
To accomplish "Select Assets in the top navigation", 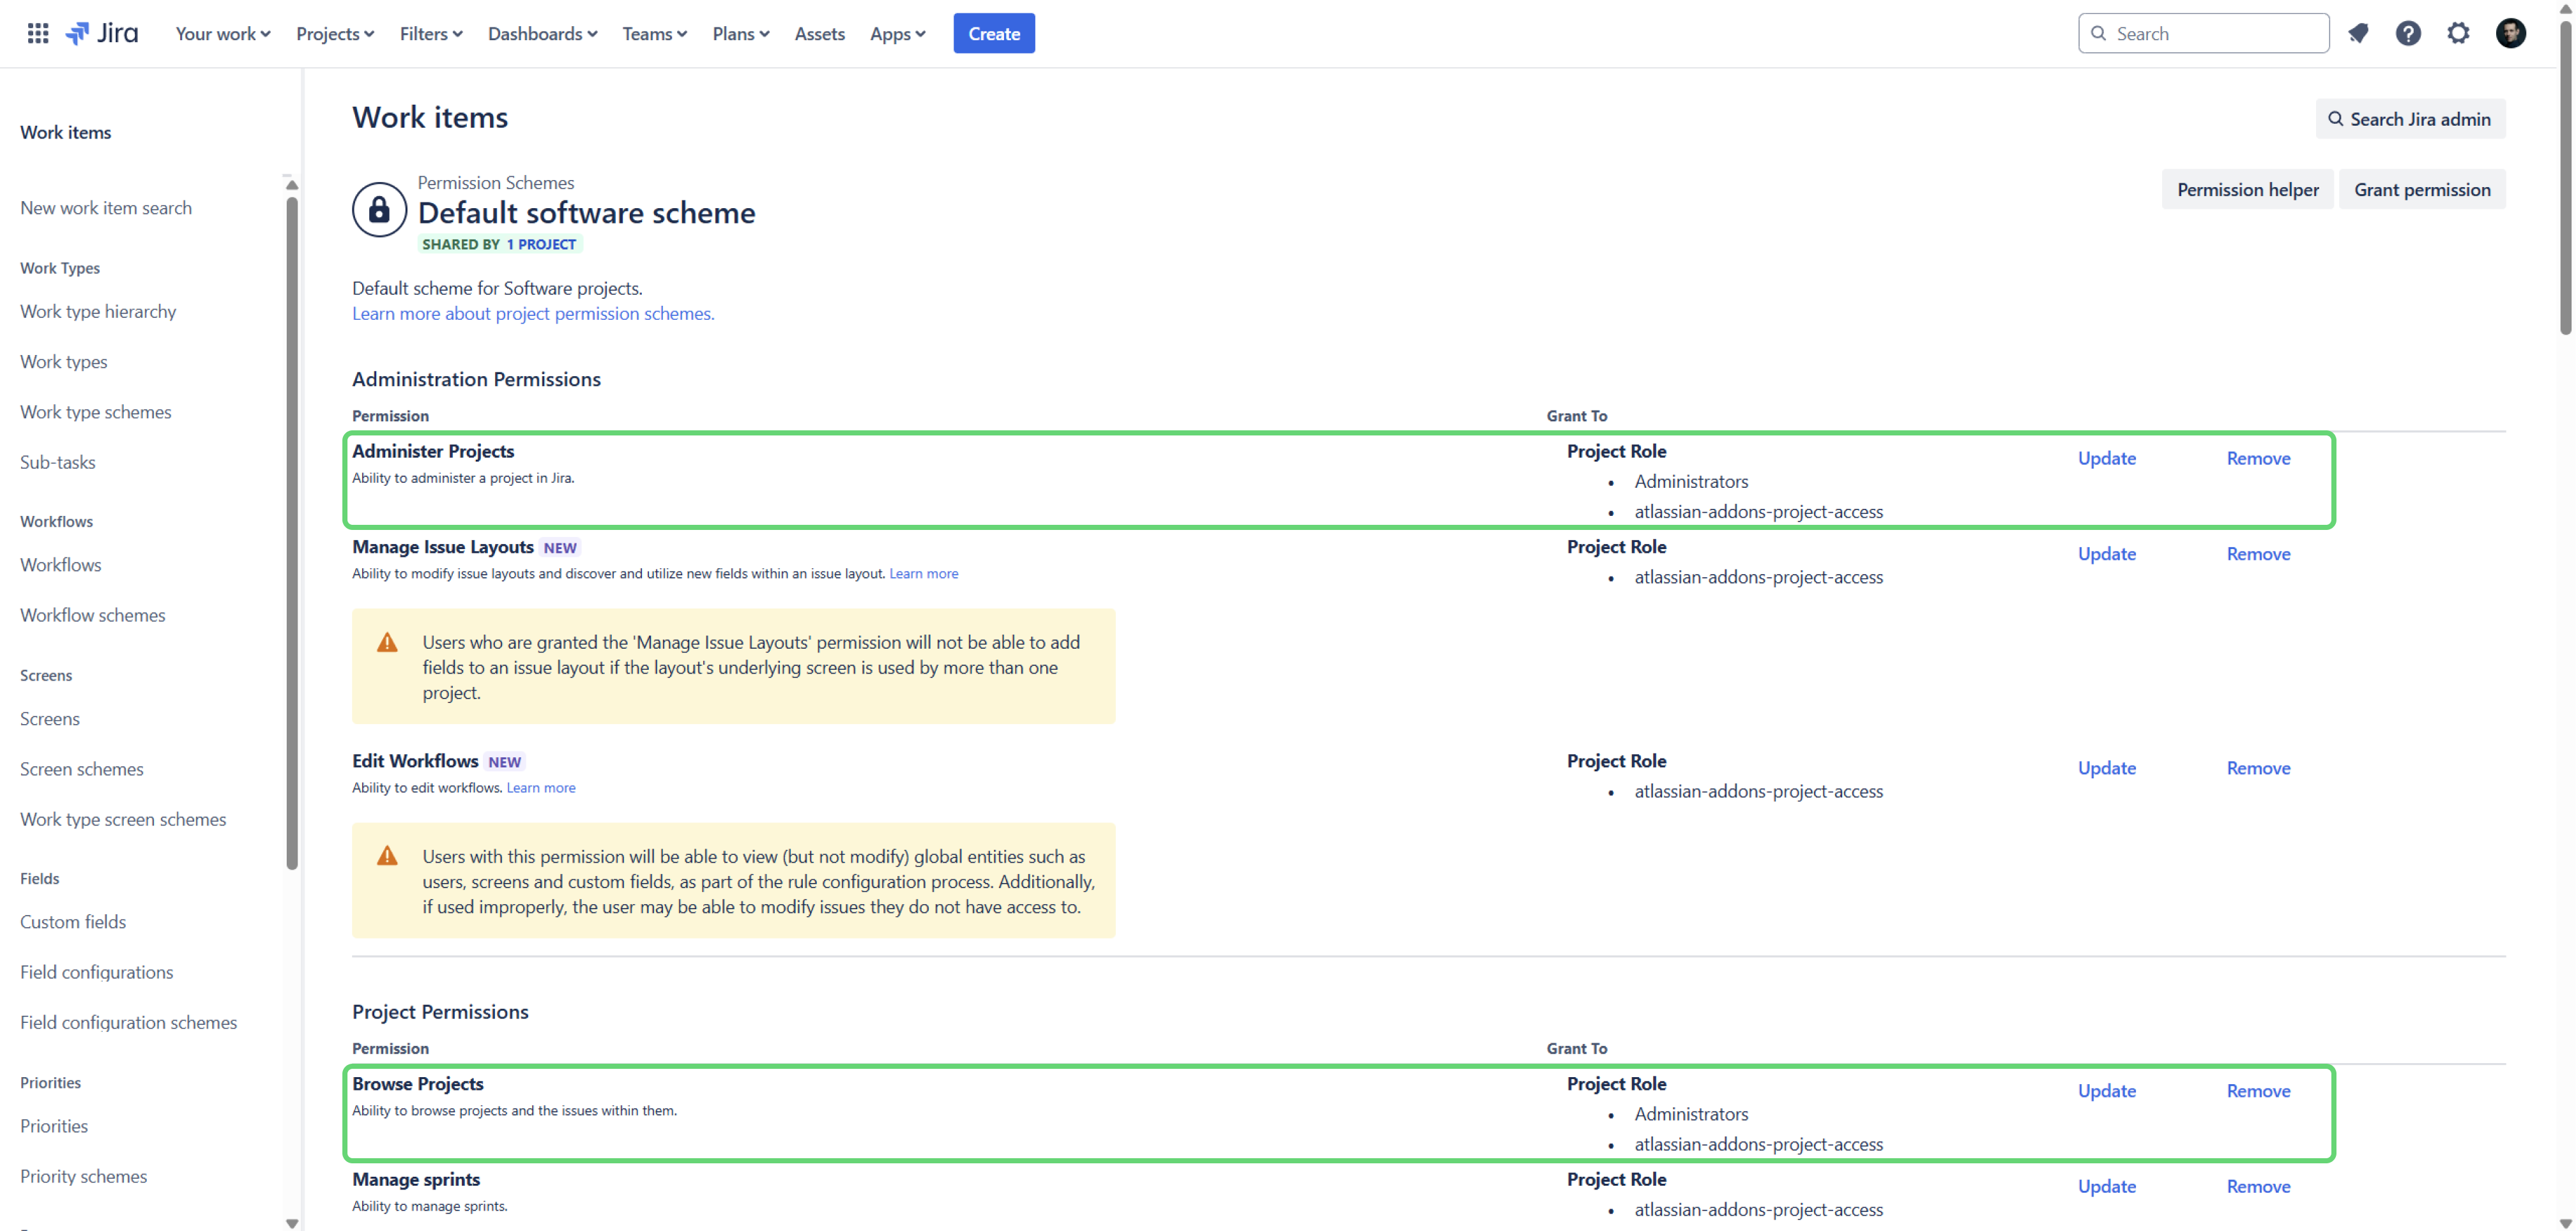I will tap(819, 33).
